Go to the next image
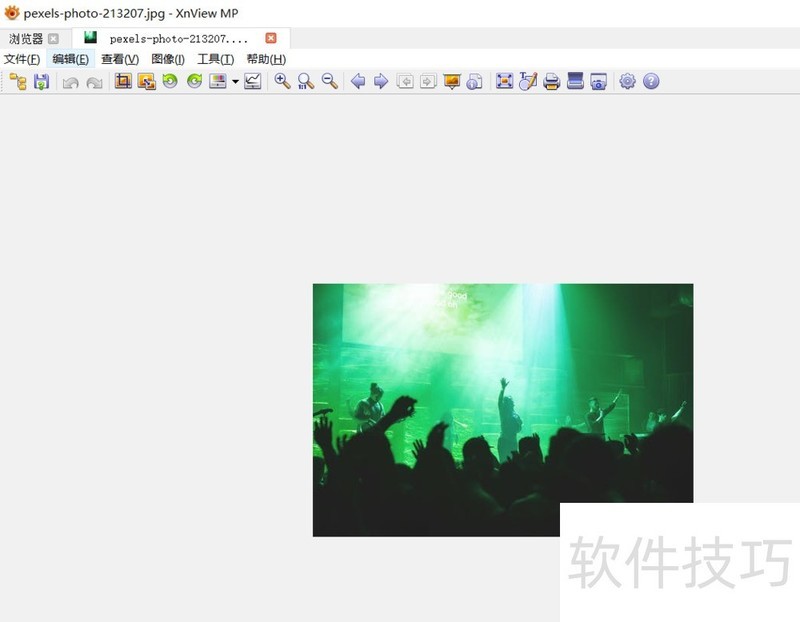Screen dimensions: 800x622 click(x=381, y=82)
